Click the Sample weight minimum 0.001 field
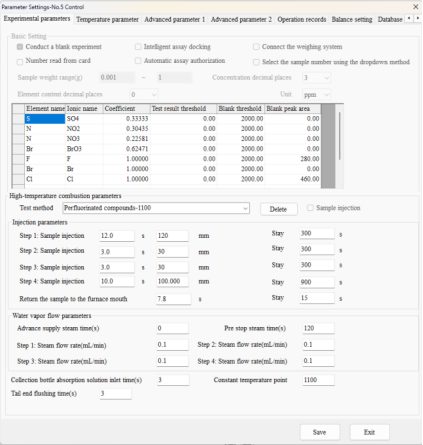Viewport: 423px width, 445px height. coord(117,78)
